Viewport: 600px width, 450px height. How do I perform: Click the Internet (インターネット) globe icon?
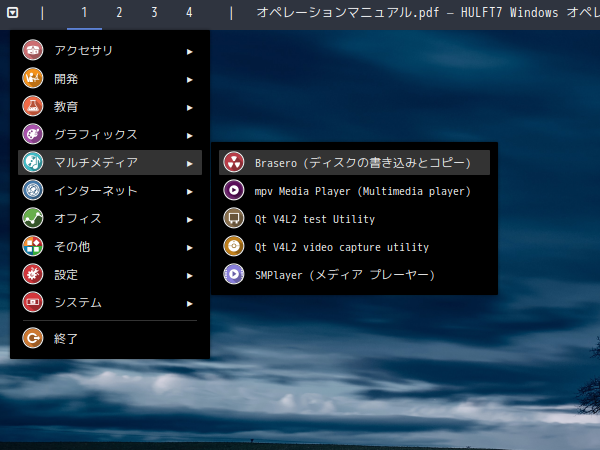click(33, 190)
